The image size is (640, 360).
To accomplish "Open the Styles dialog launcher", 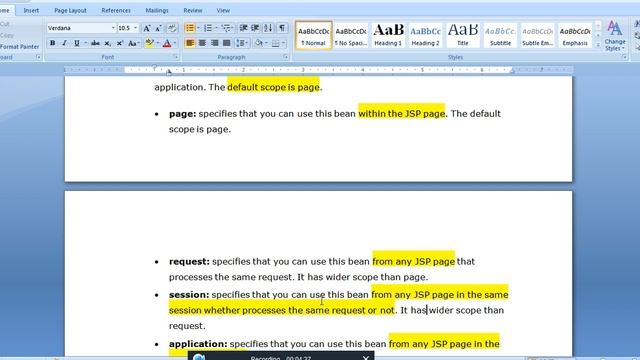I will [624, 57].
